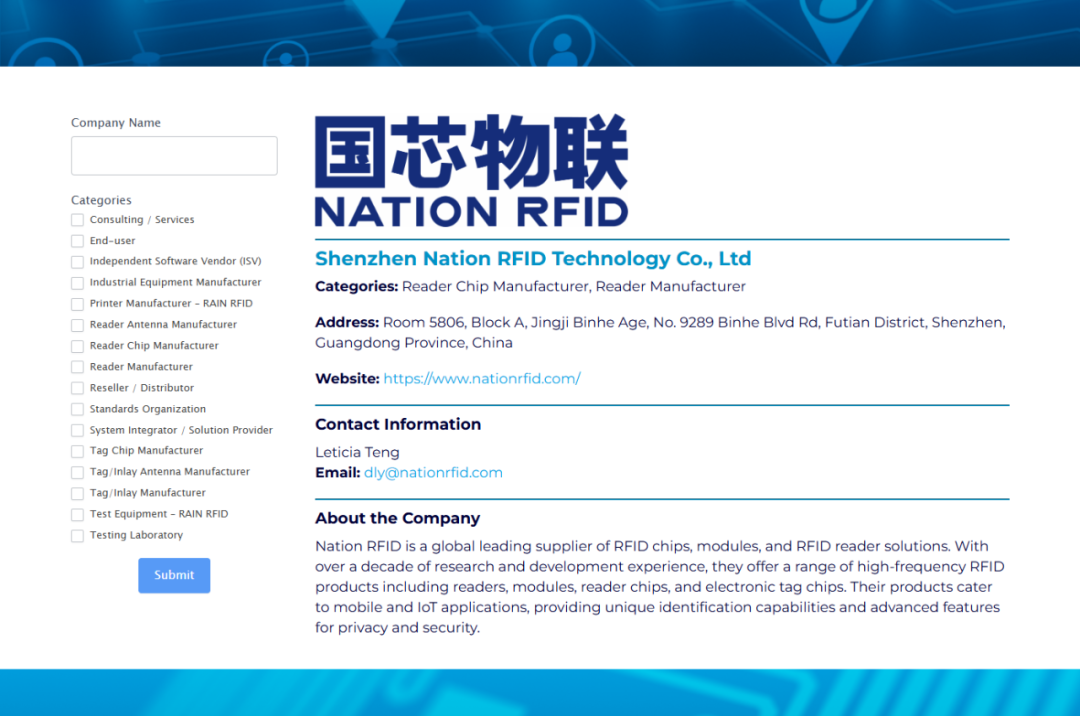This screenshot has width=1080, height=716.
Task: Enable the End-user category checkbox
Action: tap(78, 241)
